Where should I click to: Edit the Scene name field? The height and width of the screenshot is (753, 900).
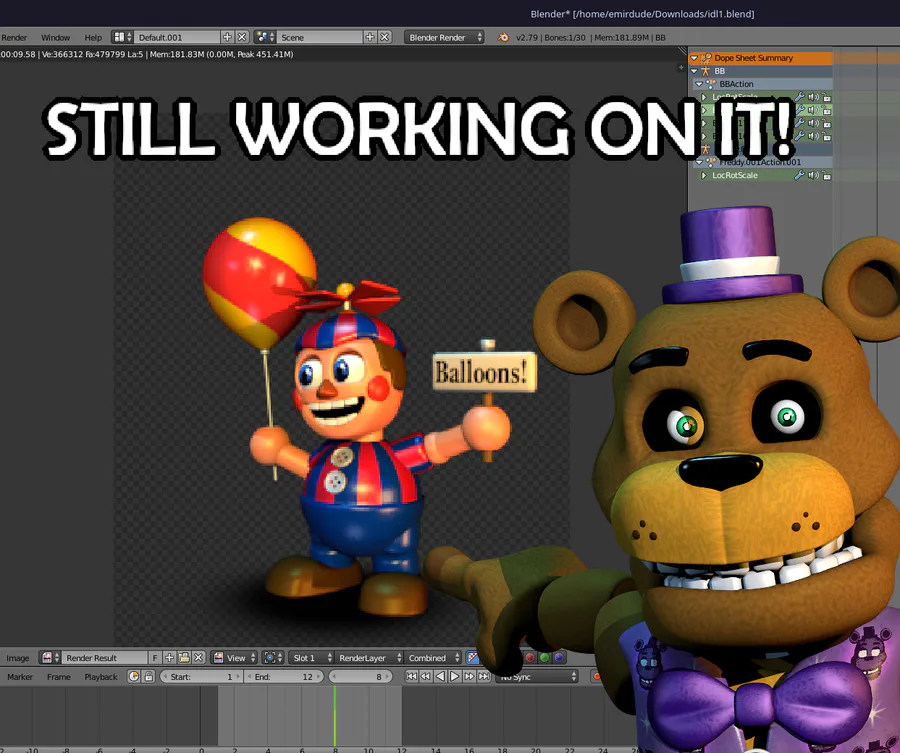tap(320, 37)
